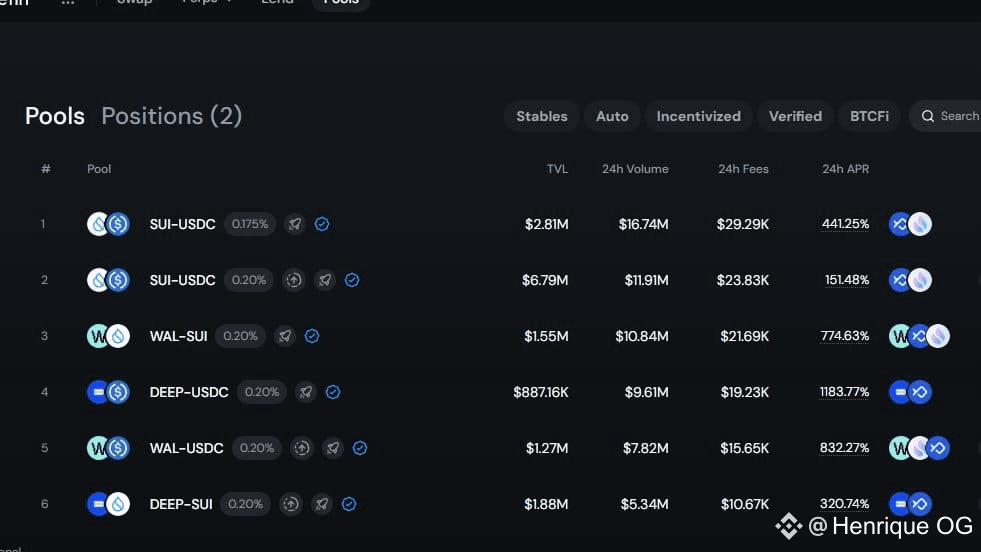Click verified badge on WAL-USDC row
The width and height of the screenshot is (981, 552).
tap(360, 448)
